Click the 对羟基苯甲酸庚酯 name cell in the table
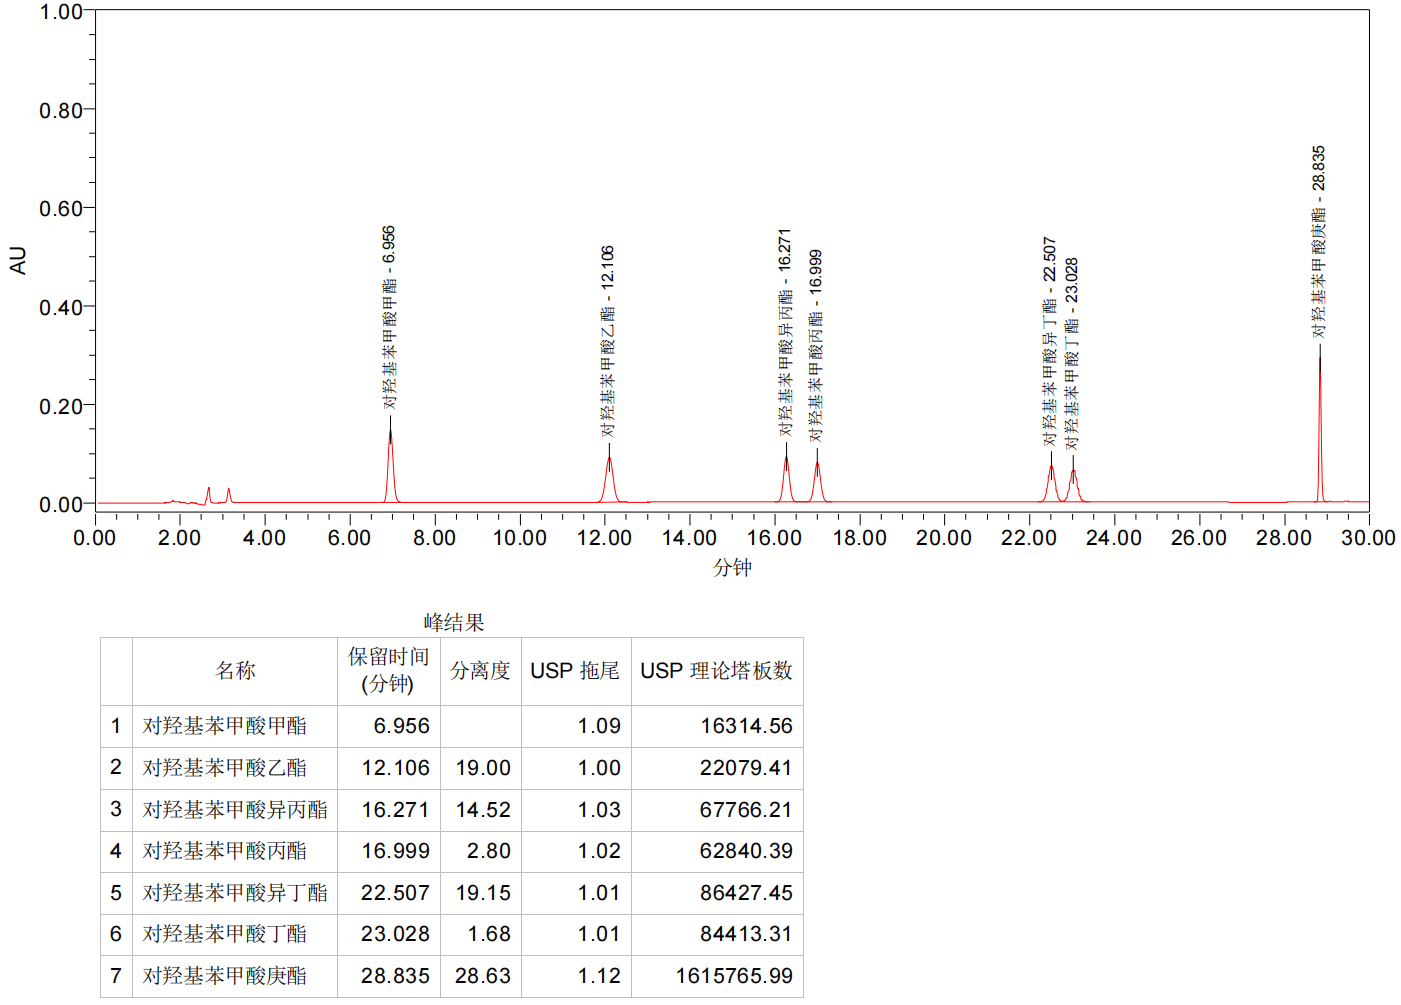This screenshot has width=1401, height=1005. click(225, 976)
